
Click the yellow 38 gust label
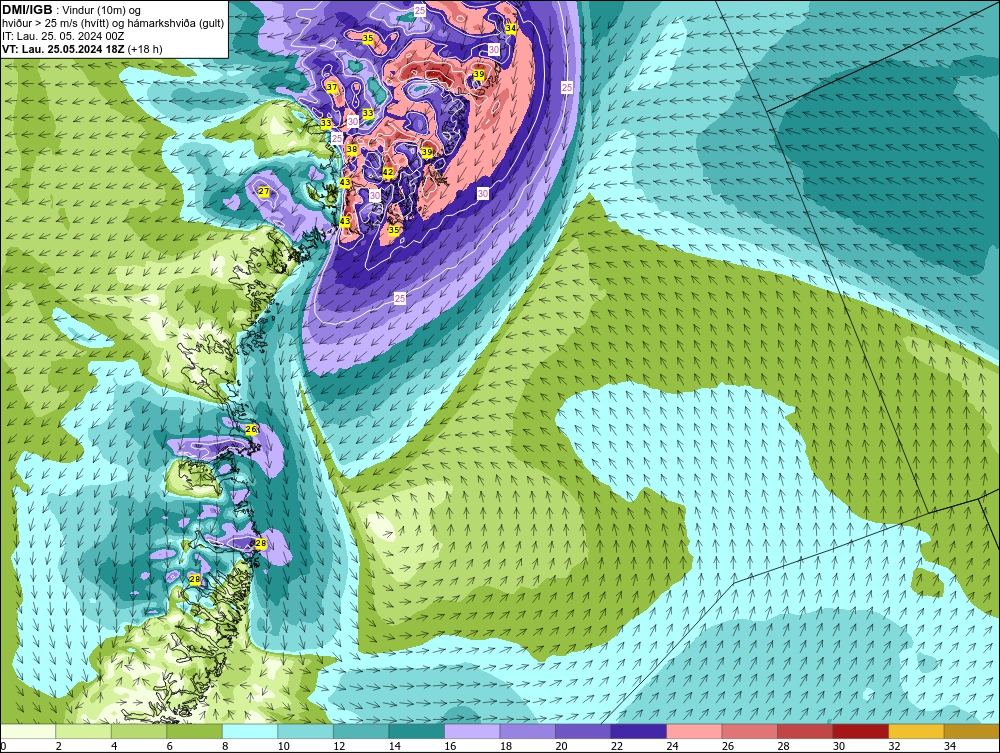[351, 149]
